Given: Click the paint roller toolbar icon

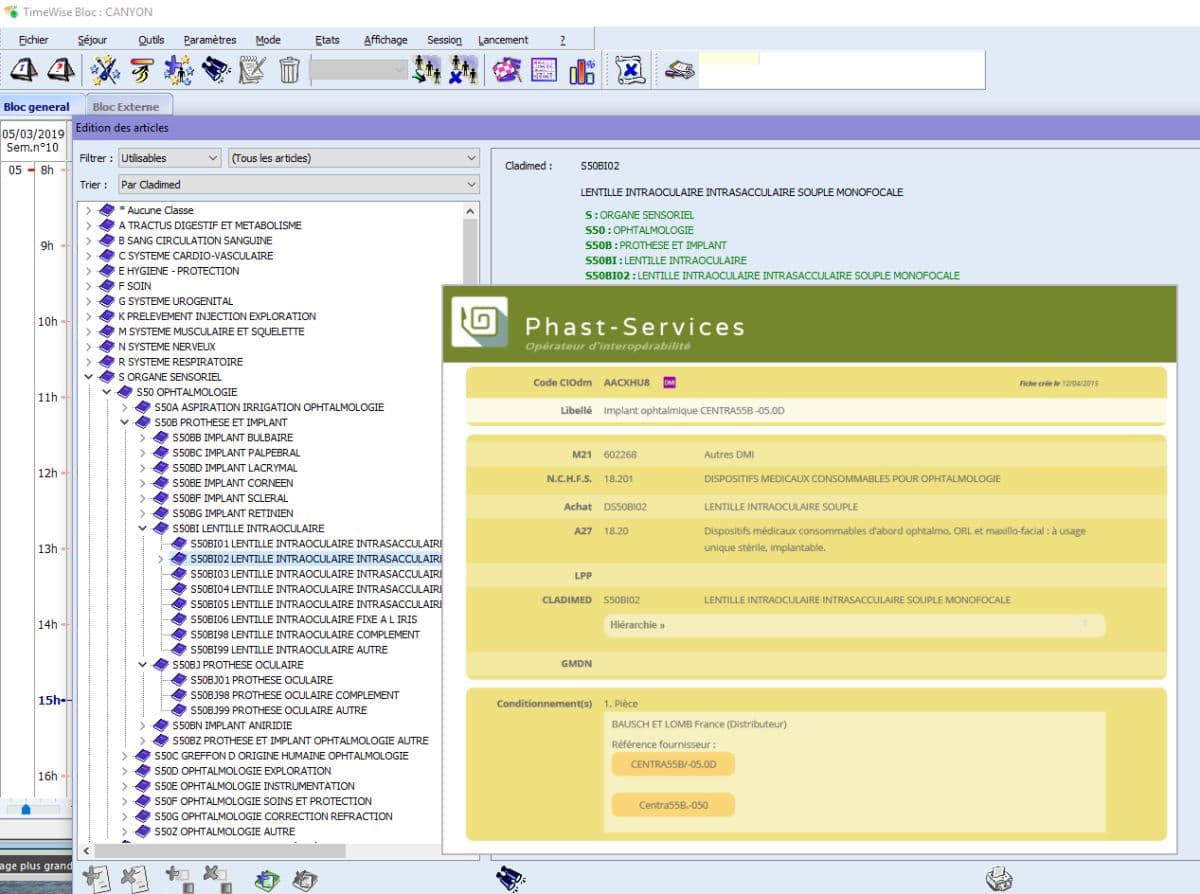Looking at the screenshot, I should pyautogui.click(x=141, y=70).
